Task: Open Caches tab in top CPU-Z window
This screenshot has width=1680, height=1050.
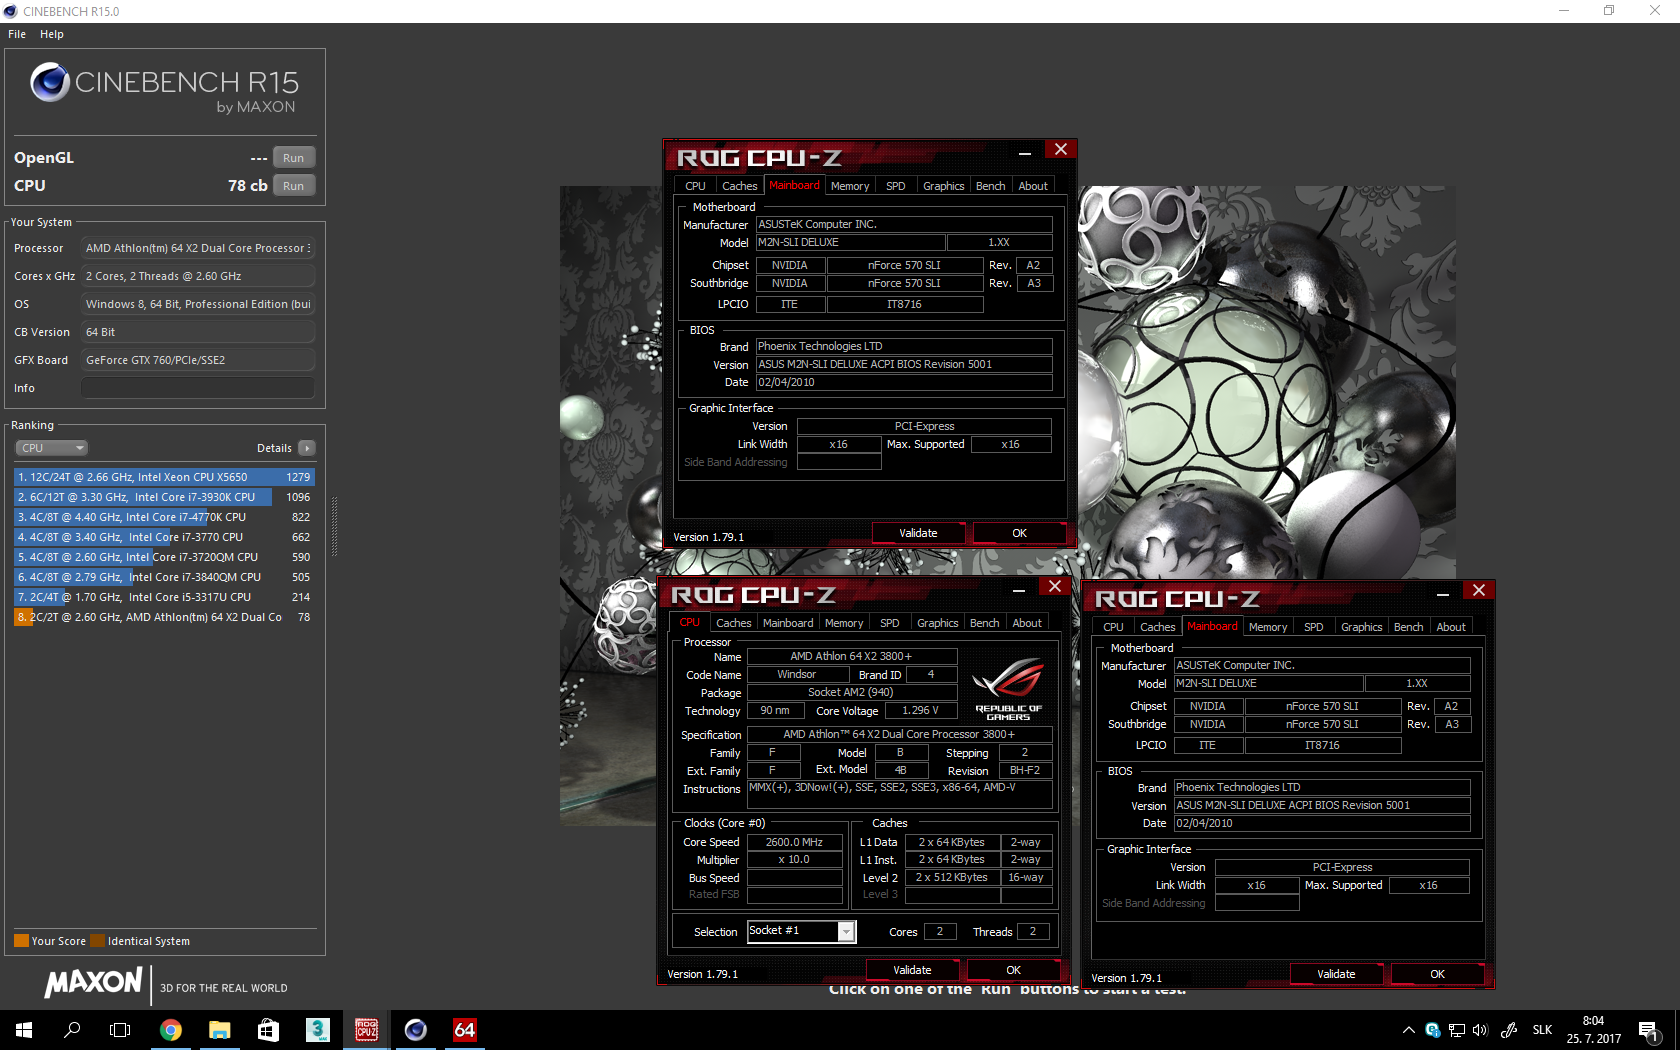Action: [739, 186]
